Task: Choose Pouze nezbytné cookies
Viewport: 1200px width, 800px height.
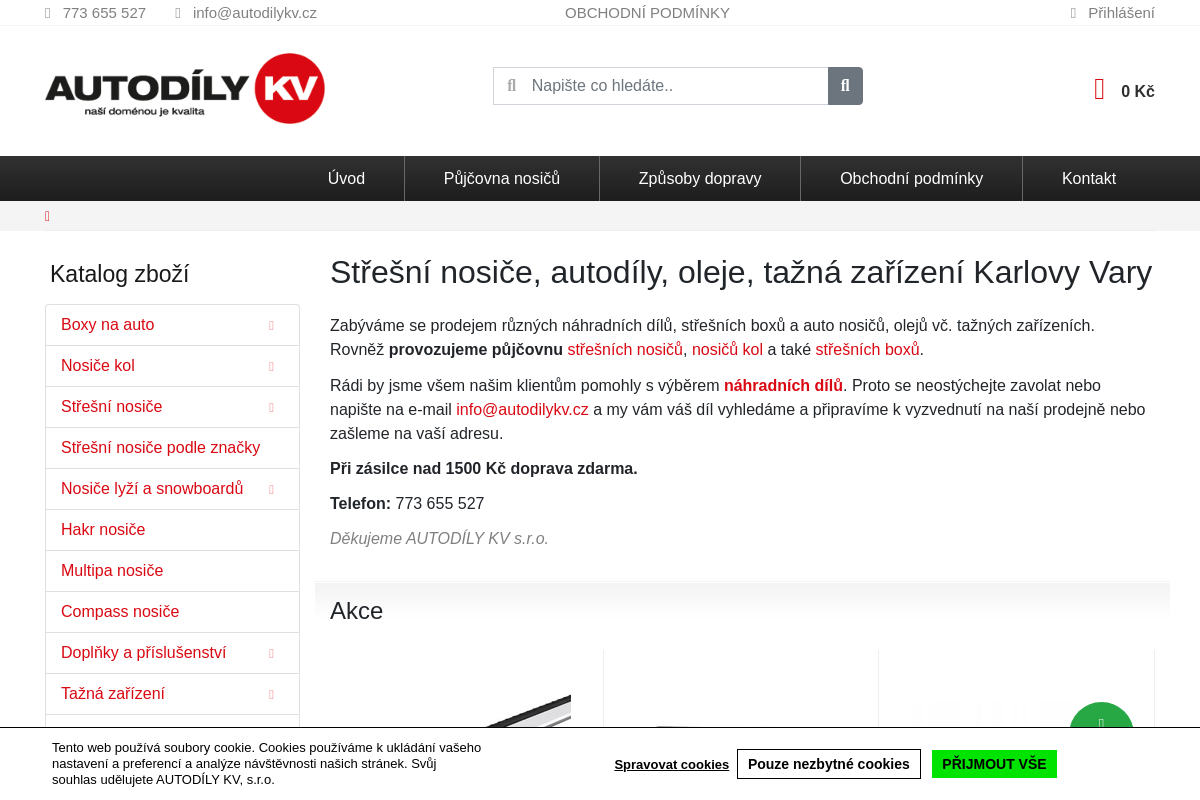Action: (829, 763)
